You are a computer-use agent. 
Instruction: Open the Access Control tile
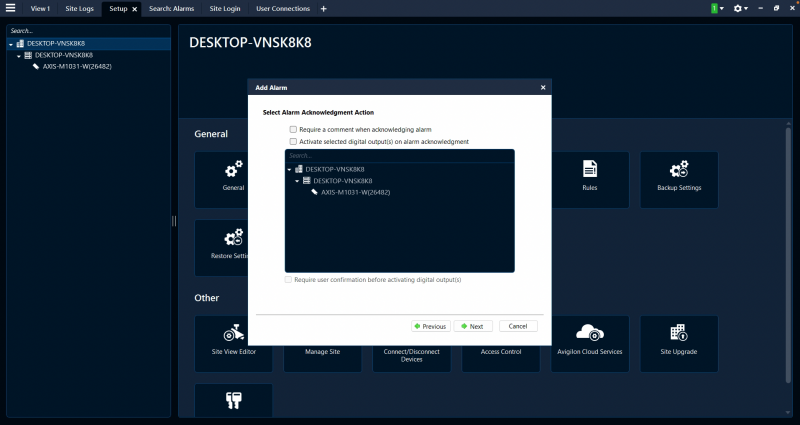[x=501, y=352]
